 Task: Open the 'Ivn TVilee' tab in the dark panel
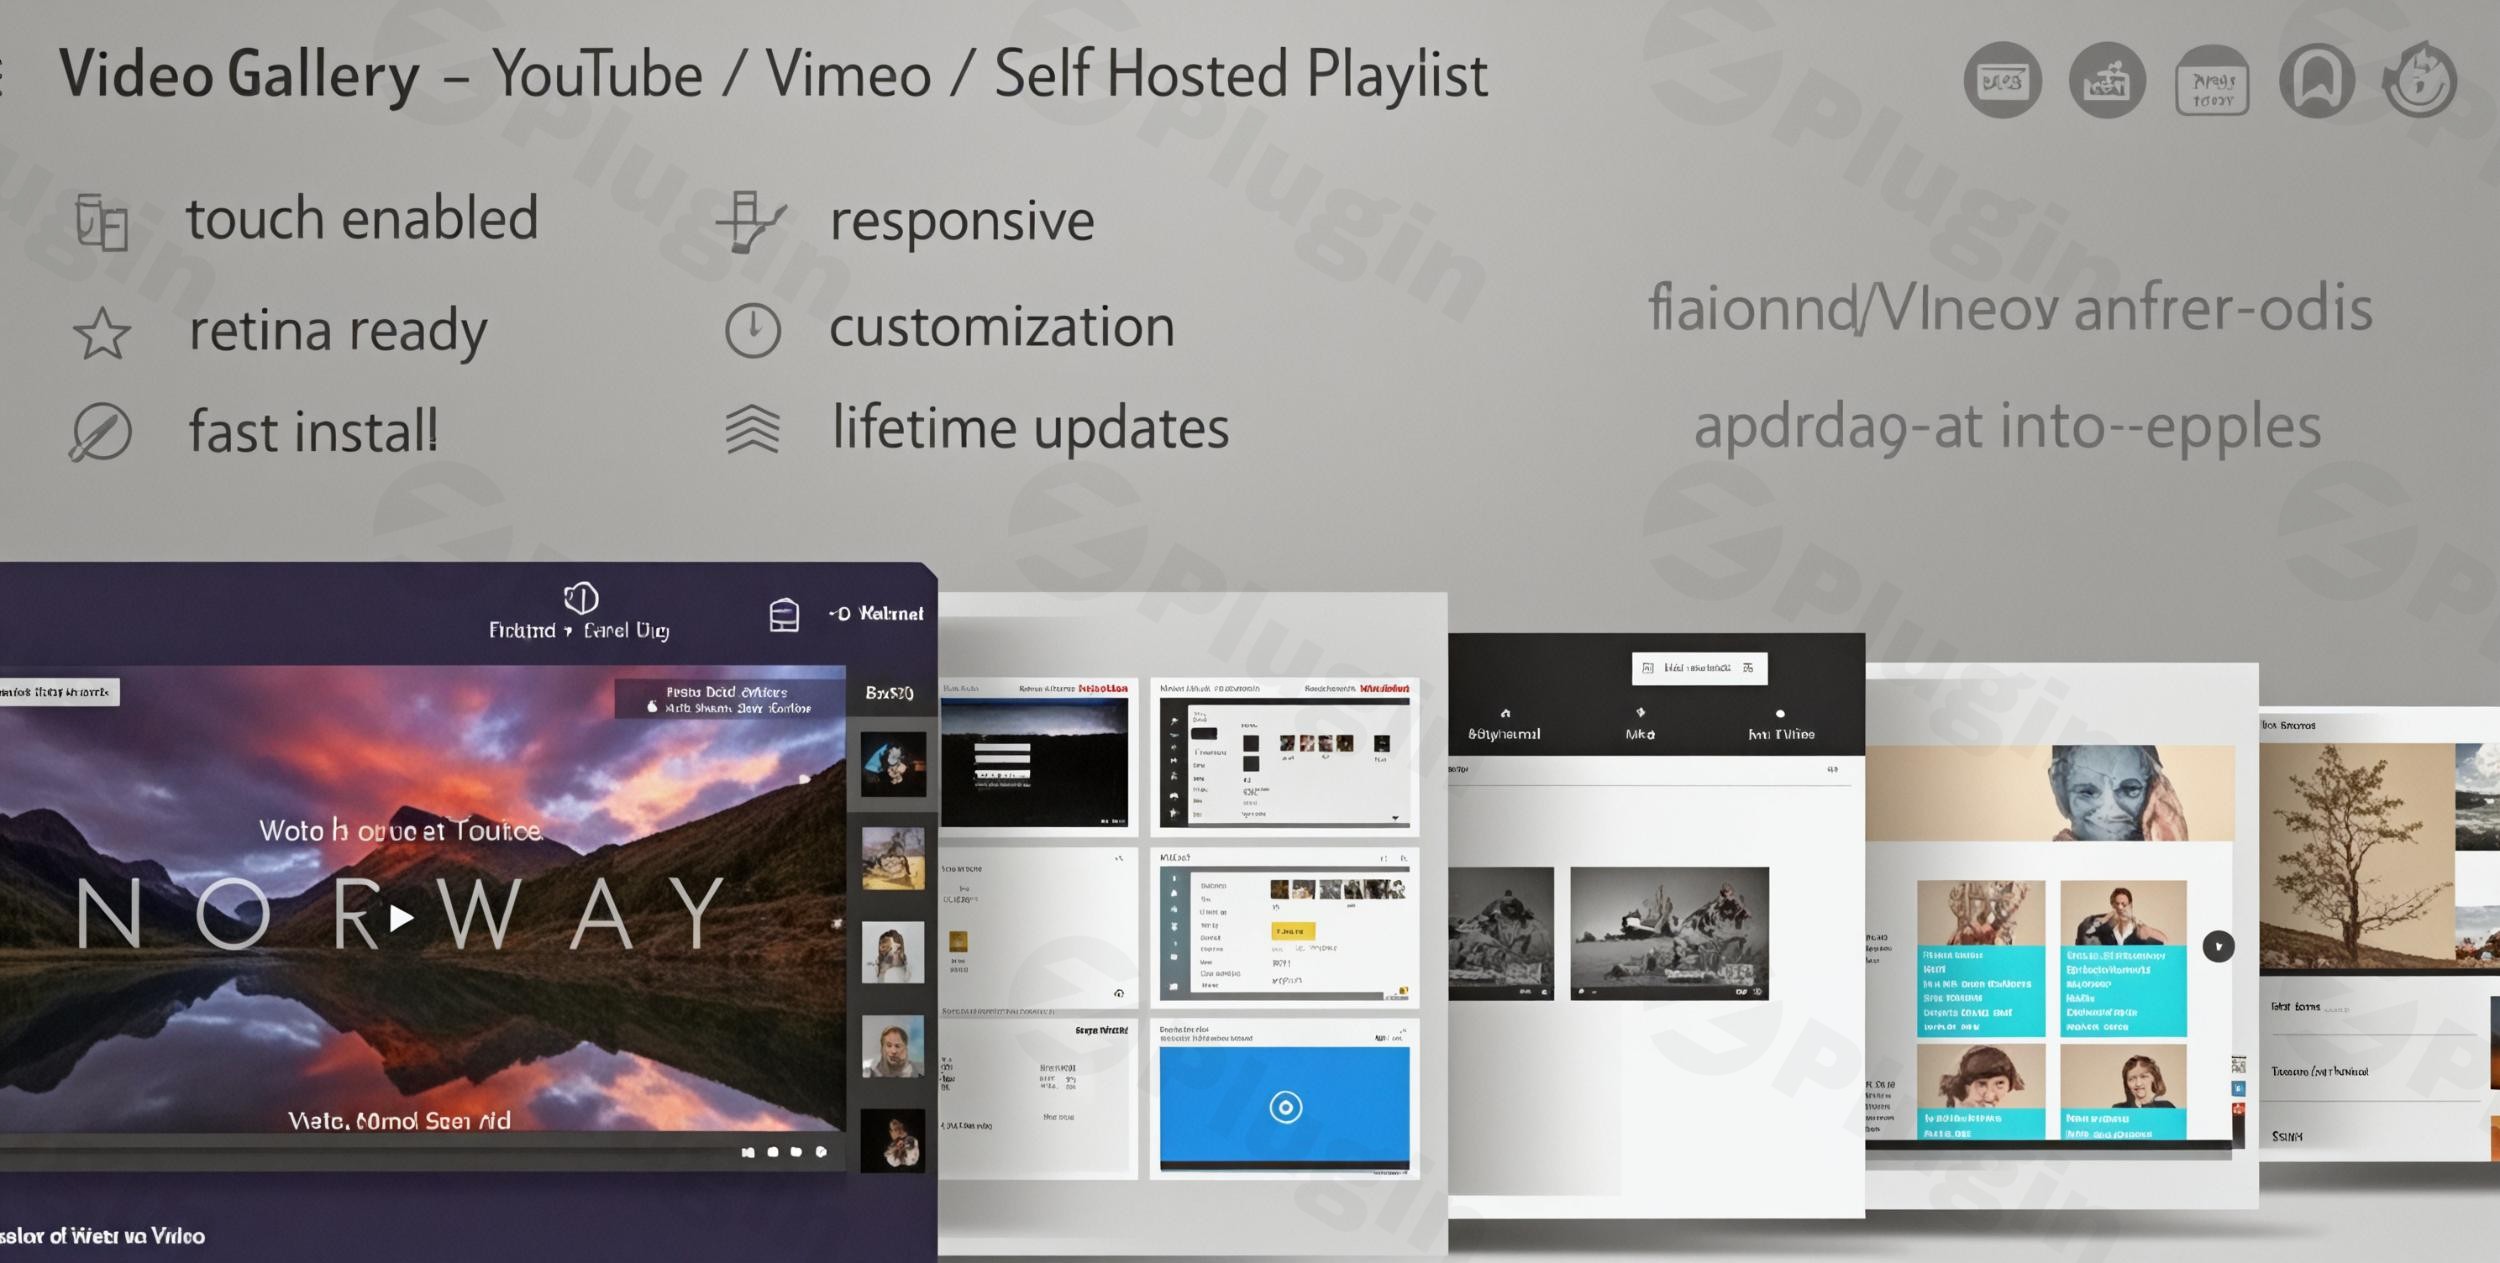click(1781, 725)
